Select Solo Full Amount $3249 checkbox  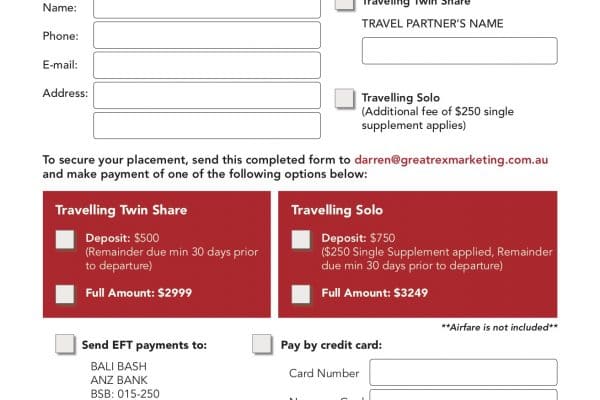click(x=301, y=294)
